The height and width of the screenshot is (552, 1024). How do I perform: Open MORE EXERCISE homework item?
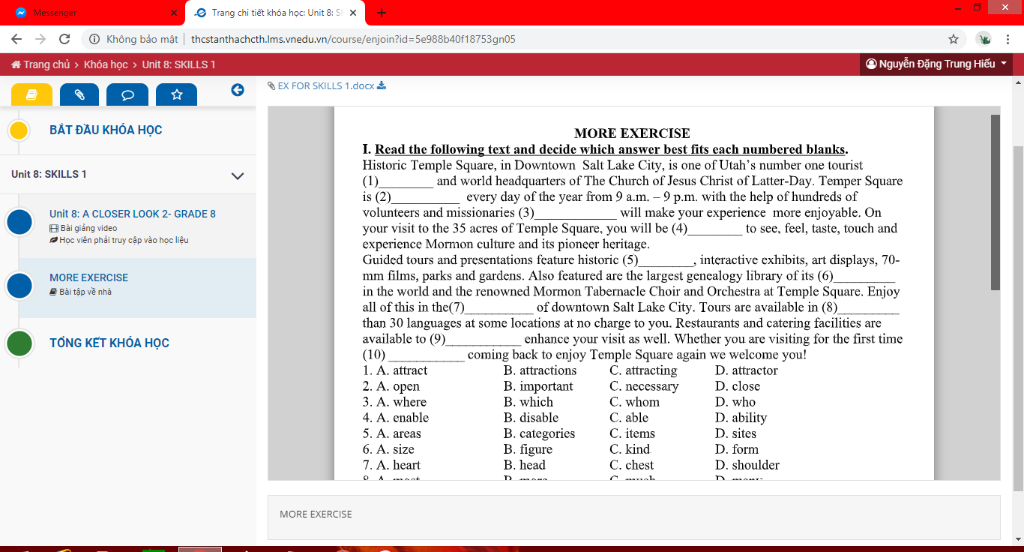(89, 278)
